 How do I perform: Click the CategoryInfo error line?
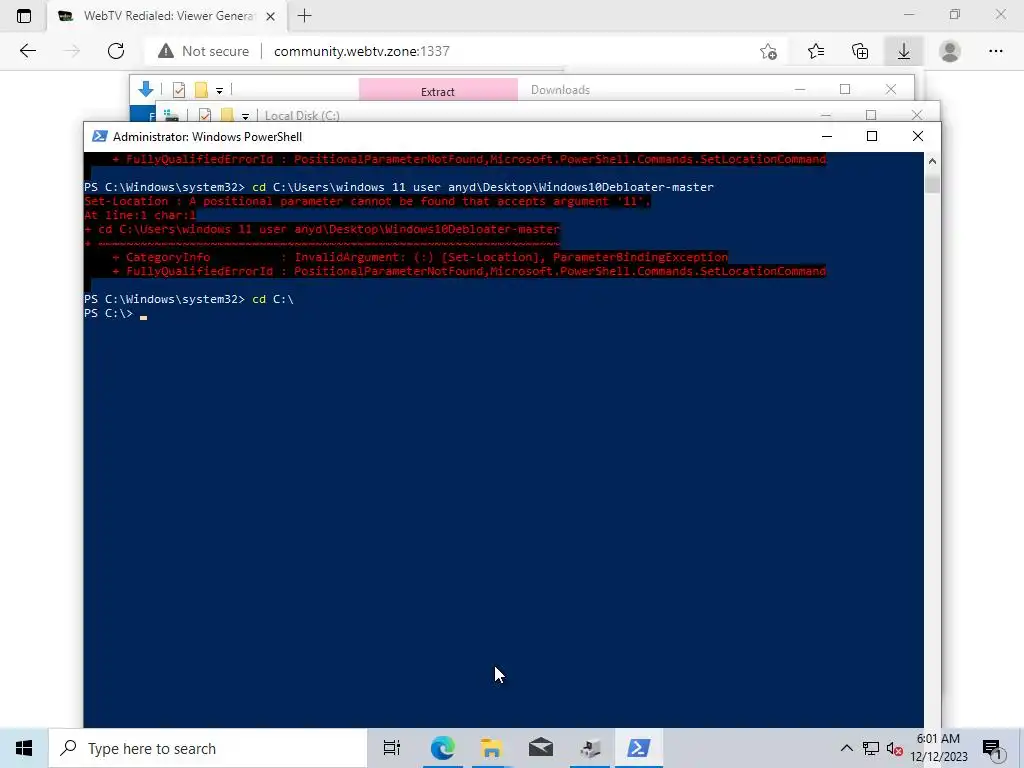(x=420, y=257)
